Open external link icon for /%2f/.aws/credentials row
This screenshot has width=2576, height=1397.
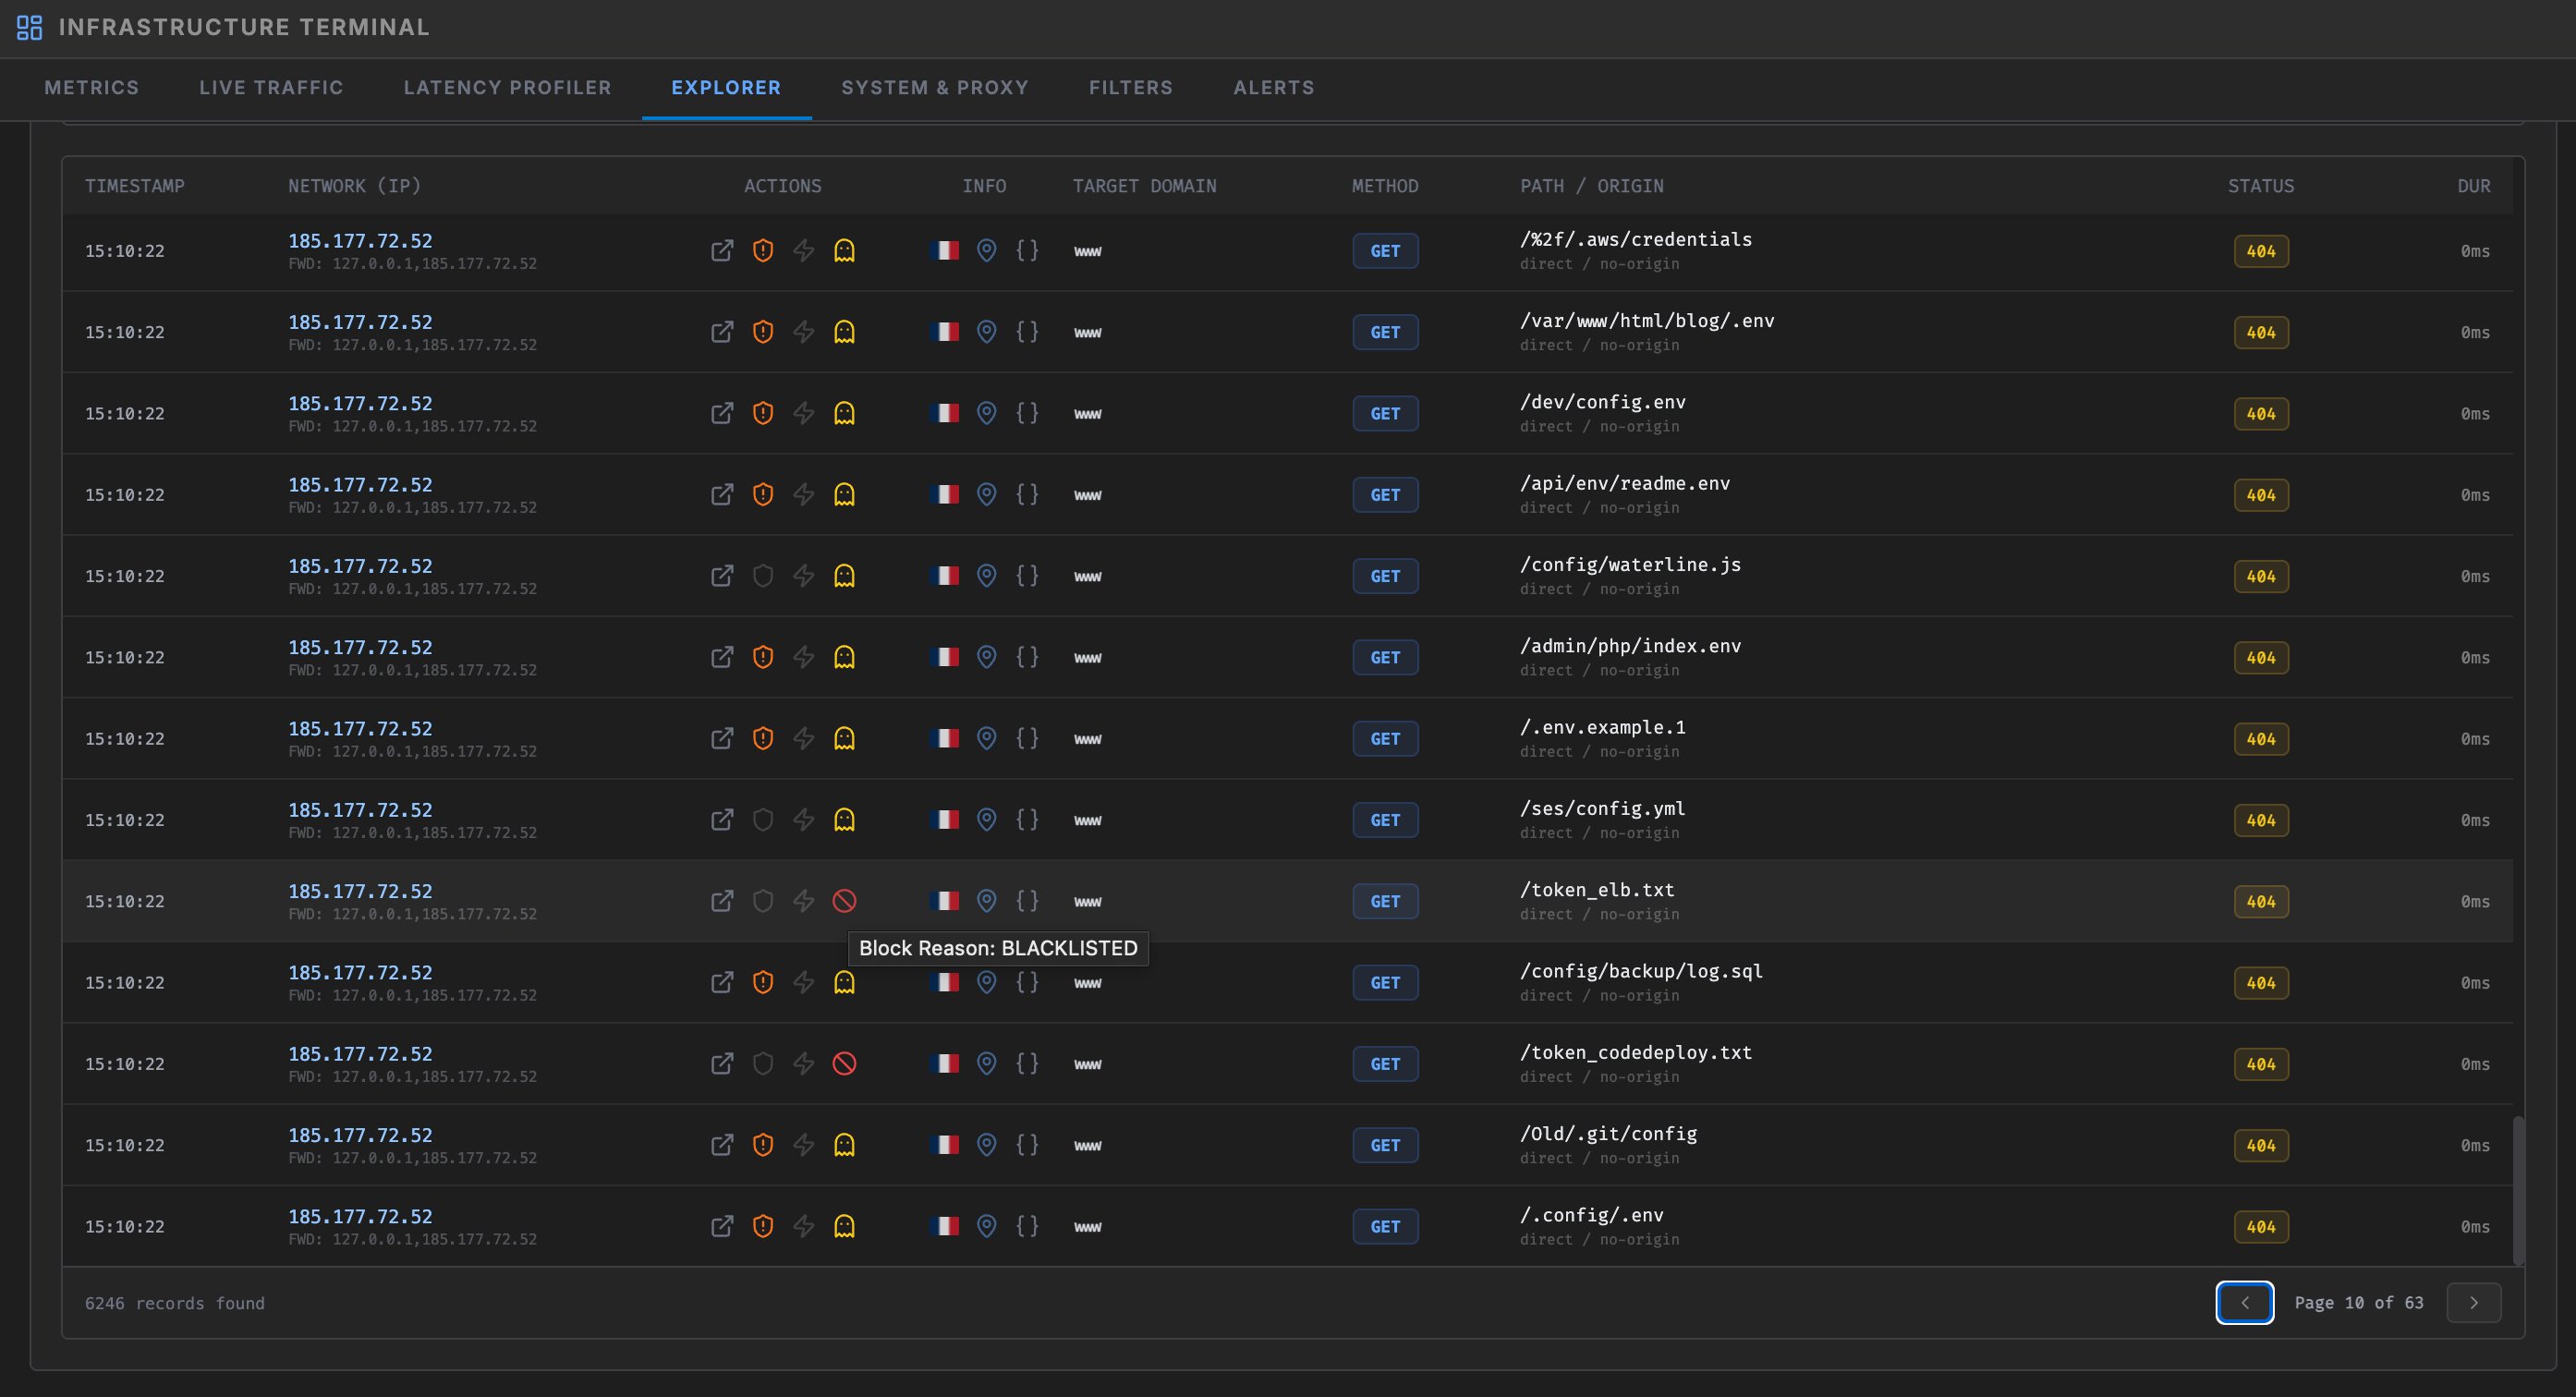coord(722,251)
